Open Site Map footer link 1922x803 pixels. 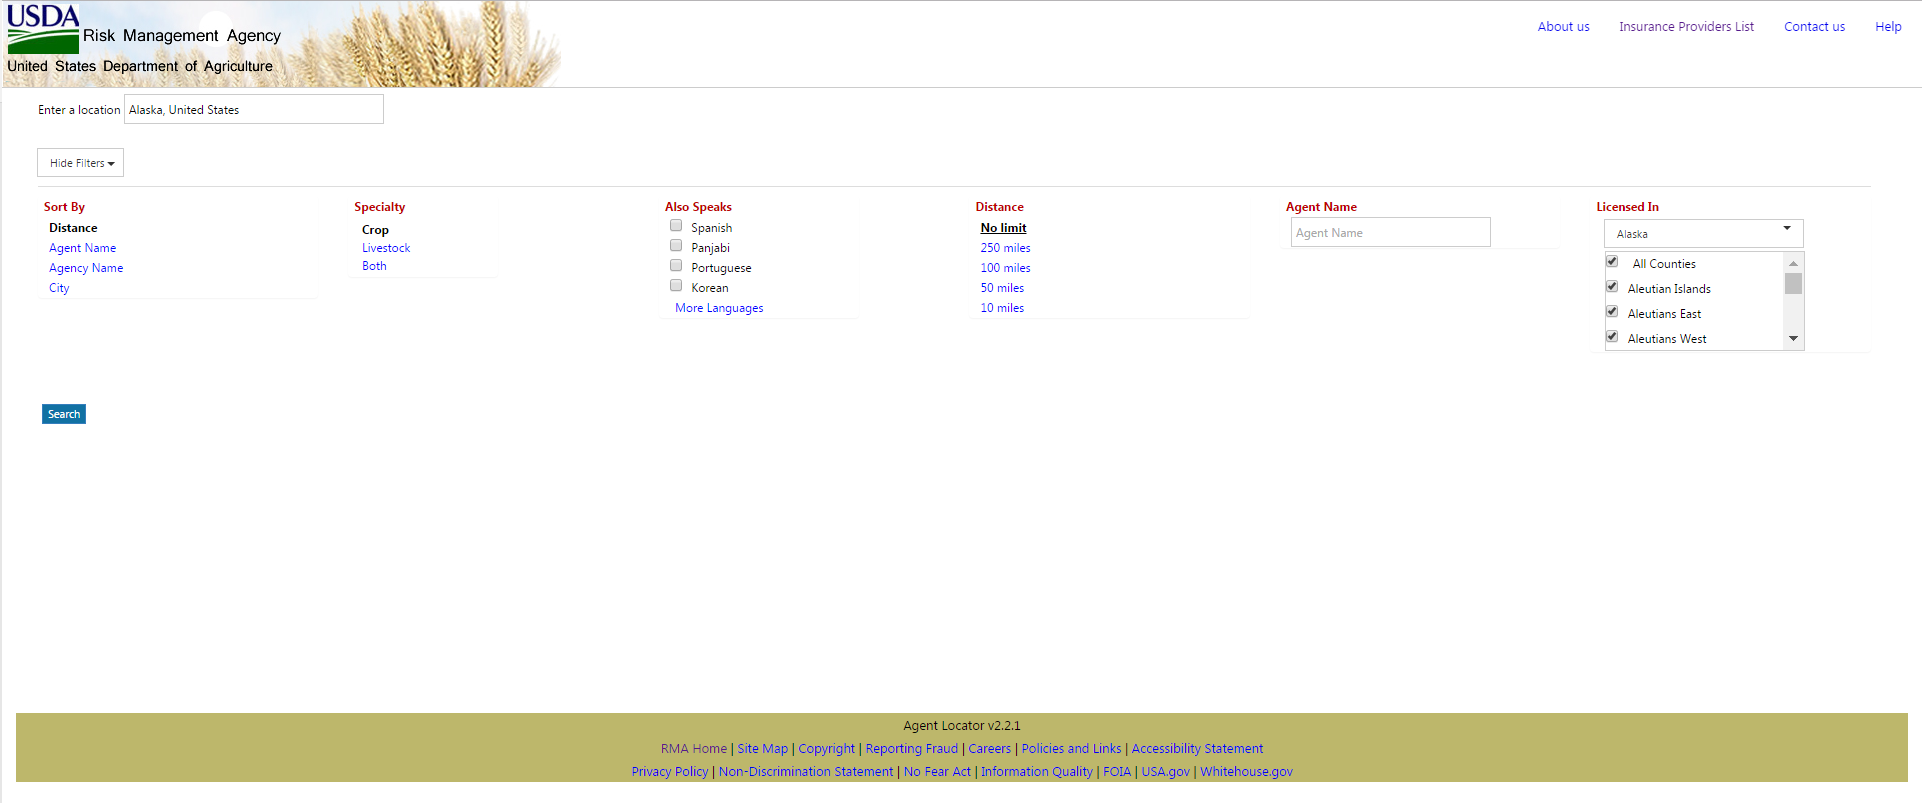762,749
